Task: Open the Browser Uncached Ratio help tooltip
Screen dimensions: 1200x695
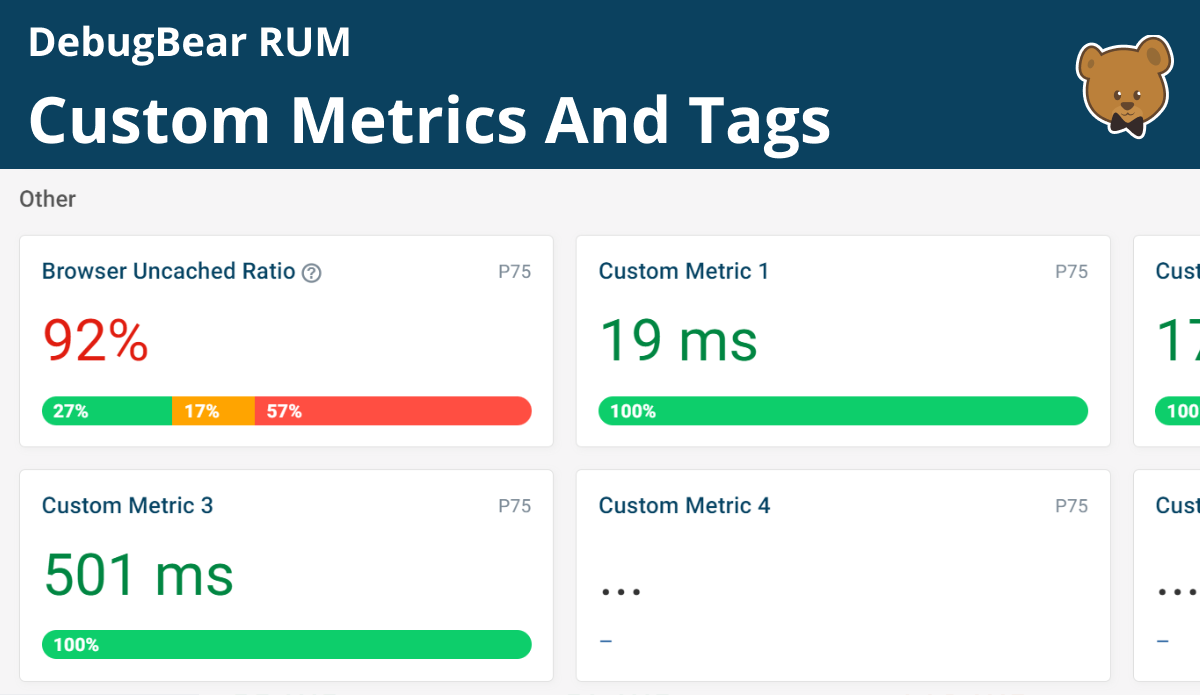Action: [x=311, y=272]
